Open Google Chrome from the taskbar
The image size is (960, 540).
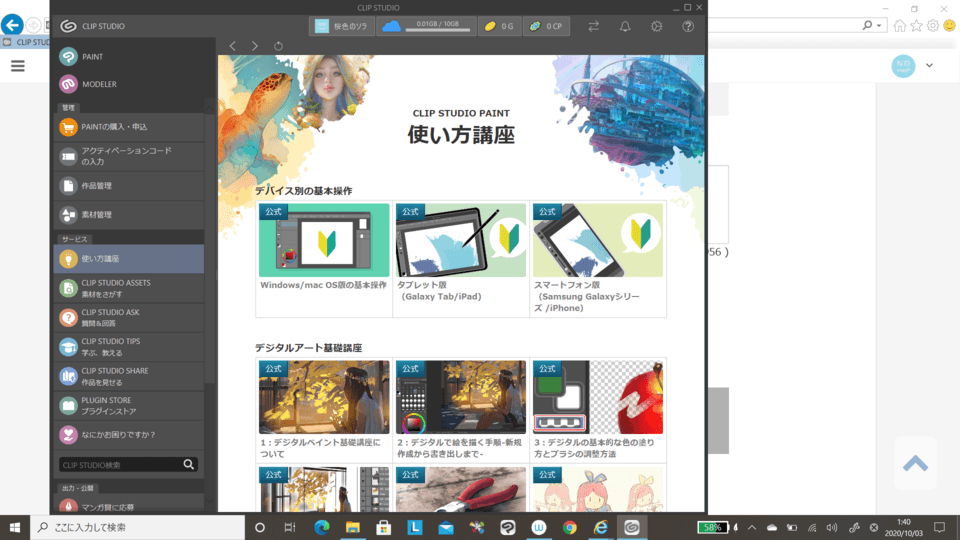569,527
